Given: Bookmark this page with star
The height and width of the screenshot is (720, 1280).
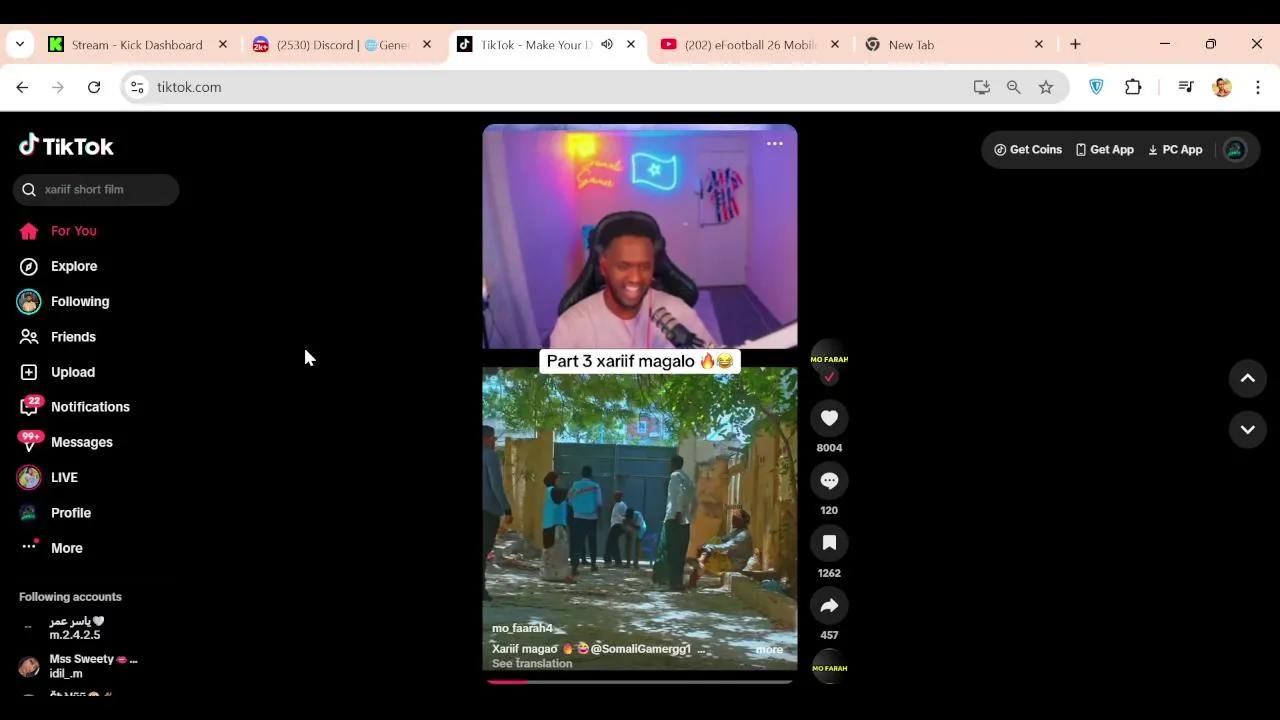Looking at the screenshot, I should coord(1046,87).
